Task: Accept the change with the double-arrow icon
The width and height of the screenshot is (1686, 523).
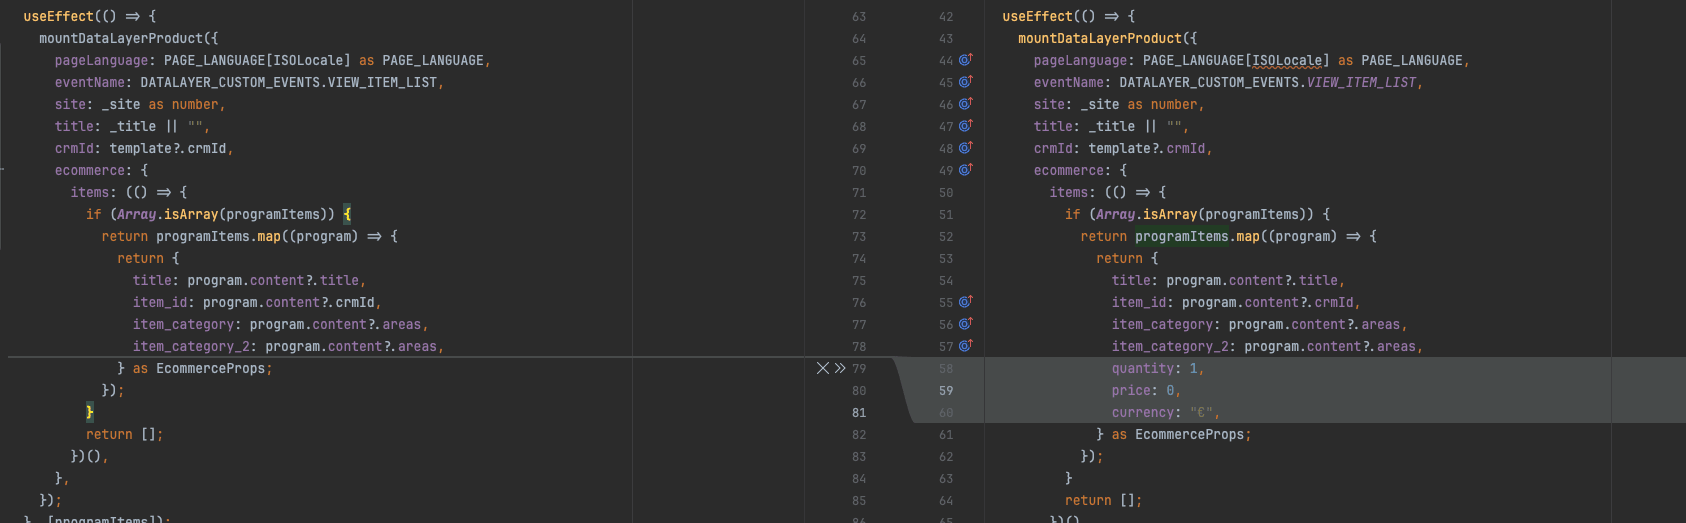Action: tap(840, 368)
